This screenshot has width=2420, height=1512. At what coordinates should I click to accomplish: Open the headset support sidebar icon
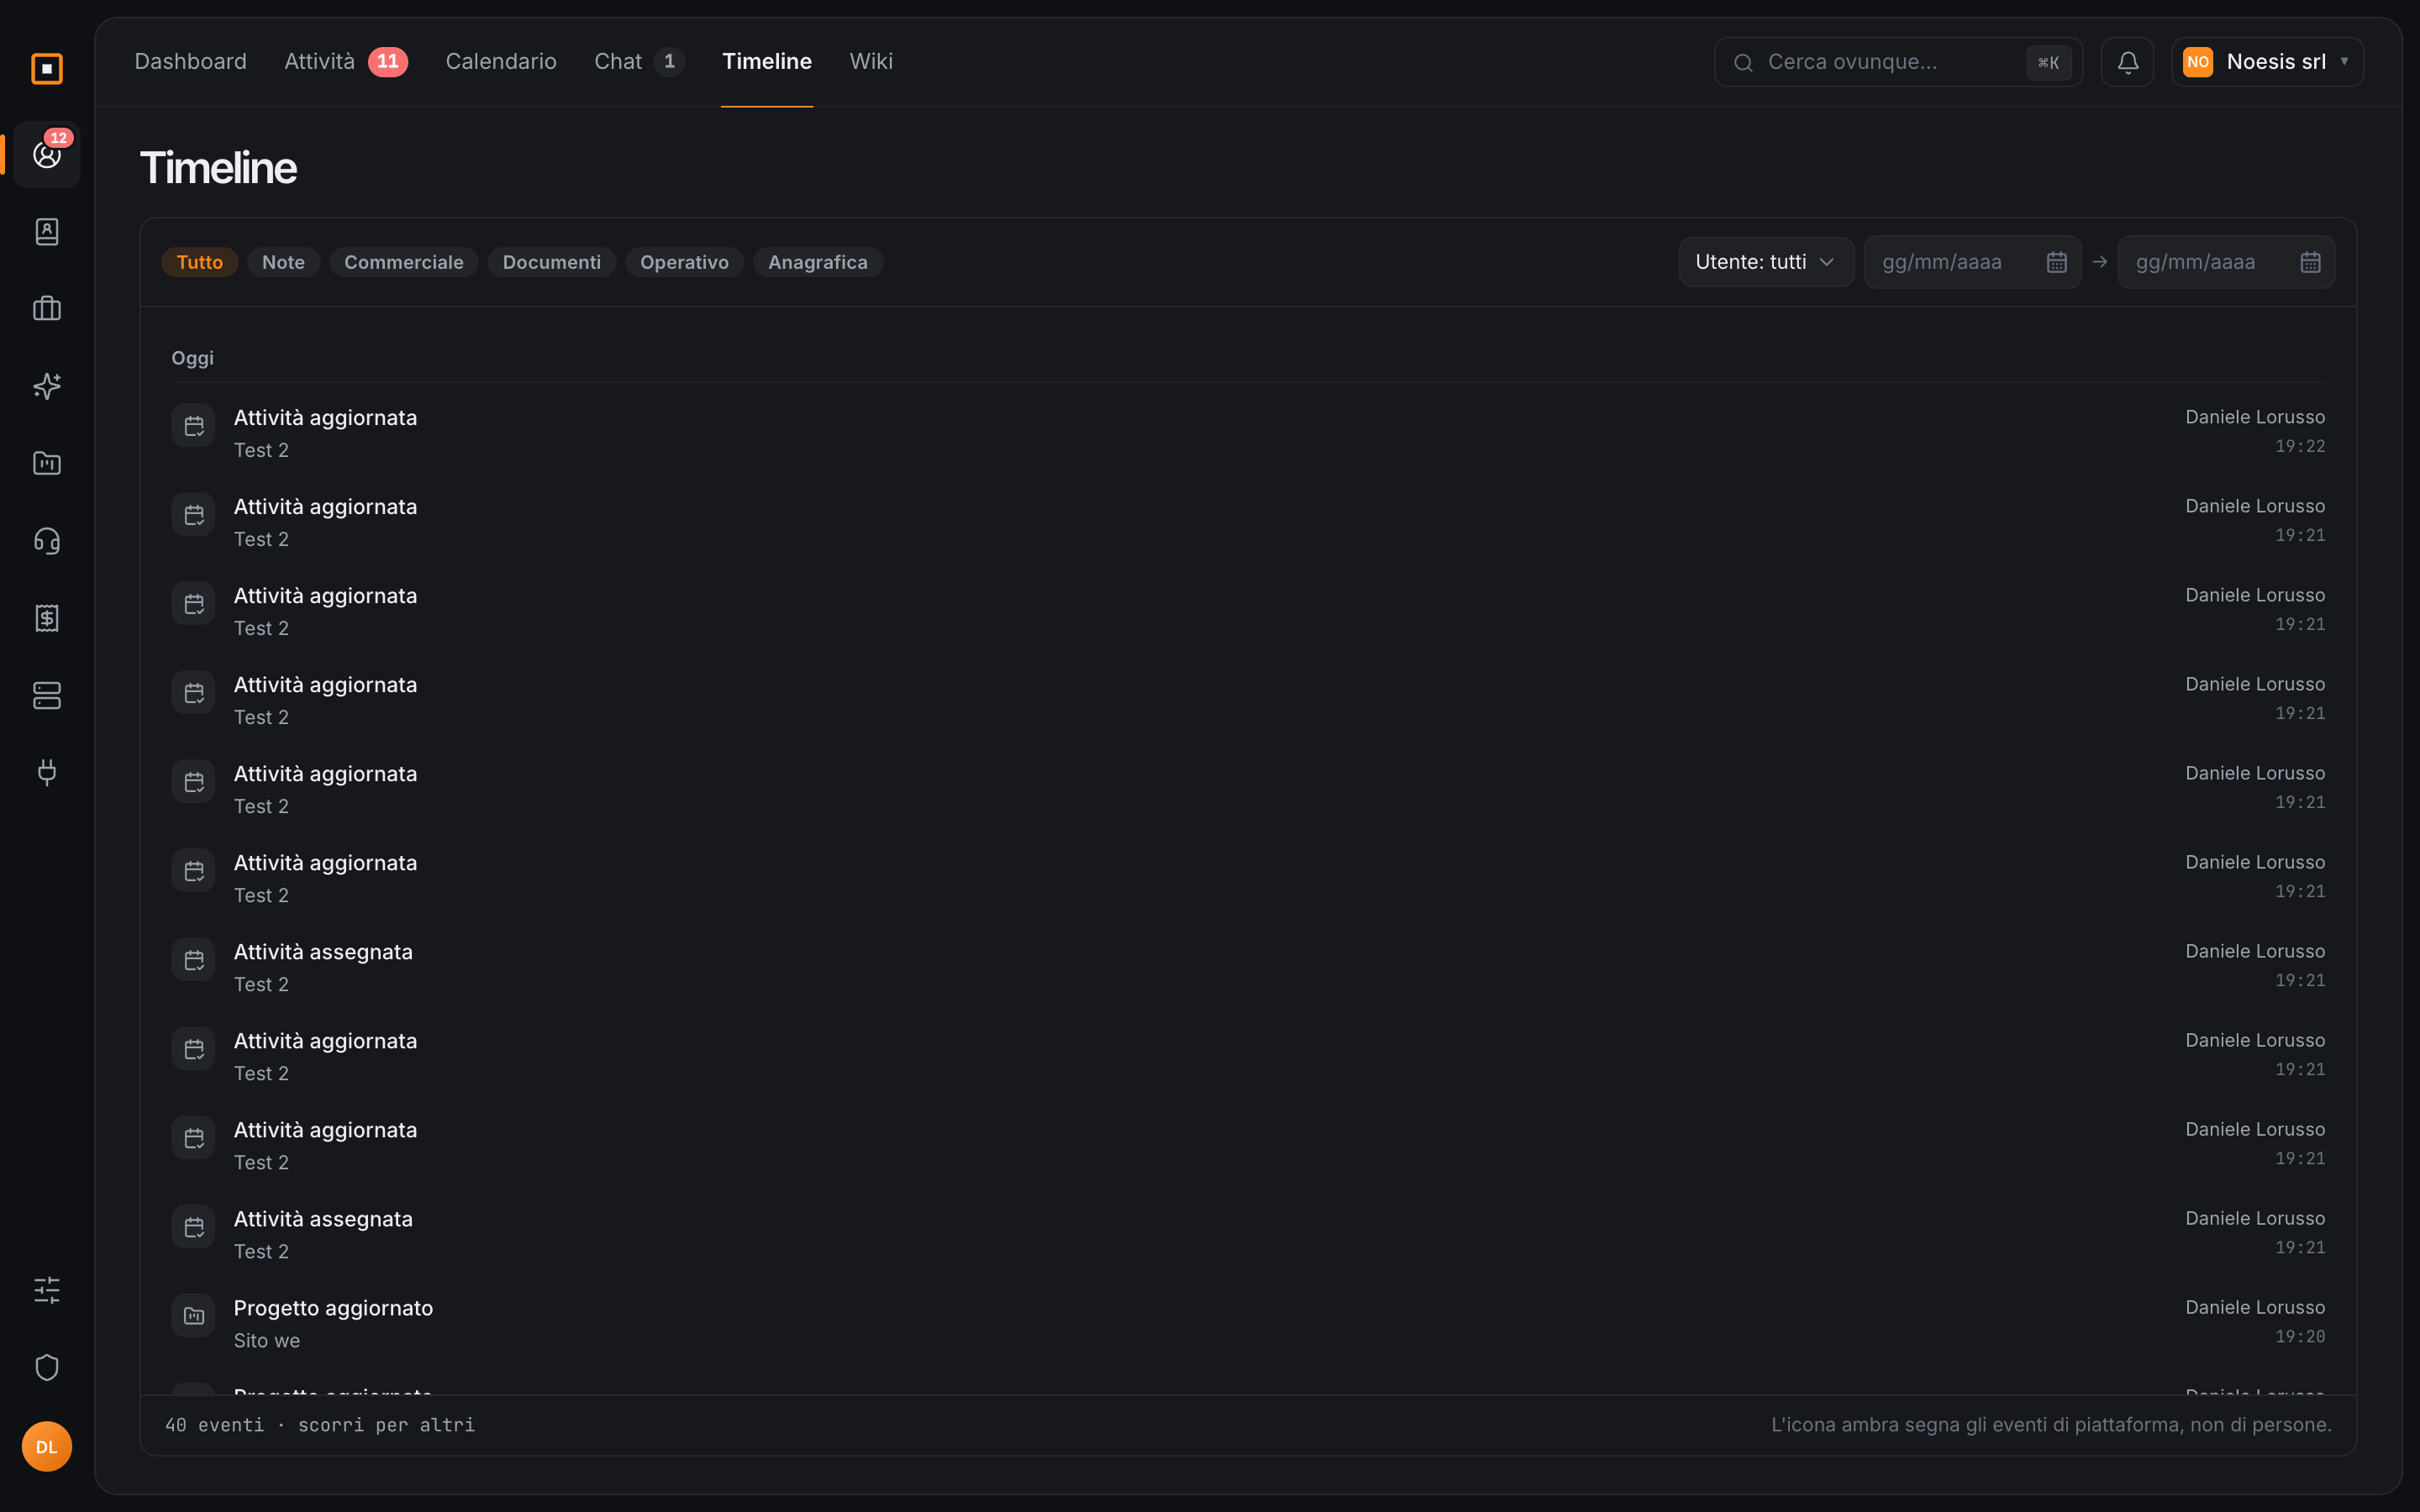pos(47,541)
